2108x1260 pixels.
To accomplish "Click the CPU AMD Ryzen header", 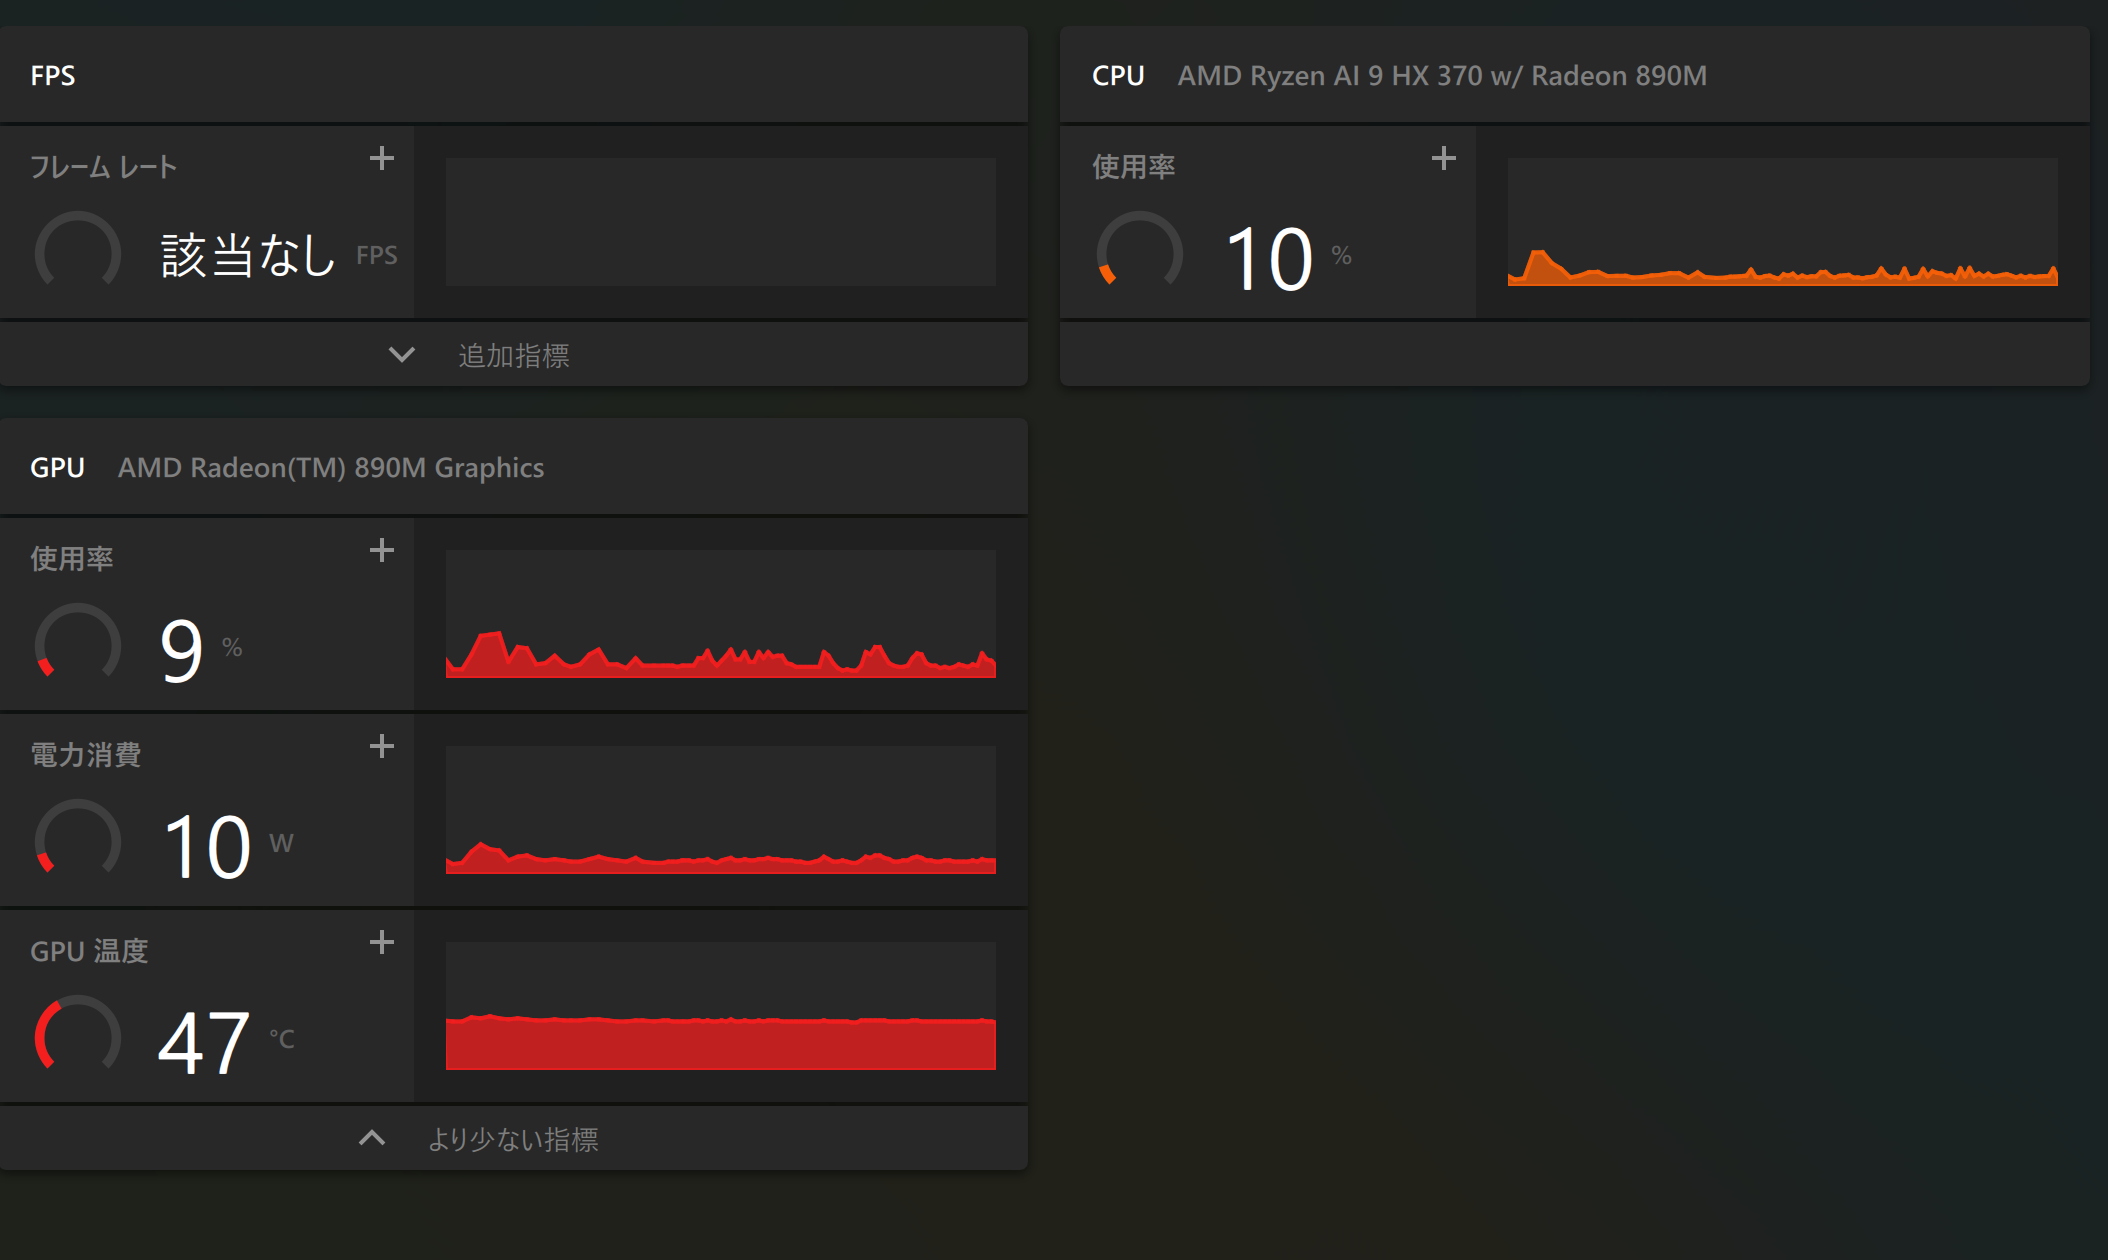I will coord(1442,76).
